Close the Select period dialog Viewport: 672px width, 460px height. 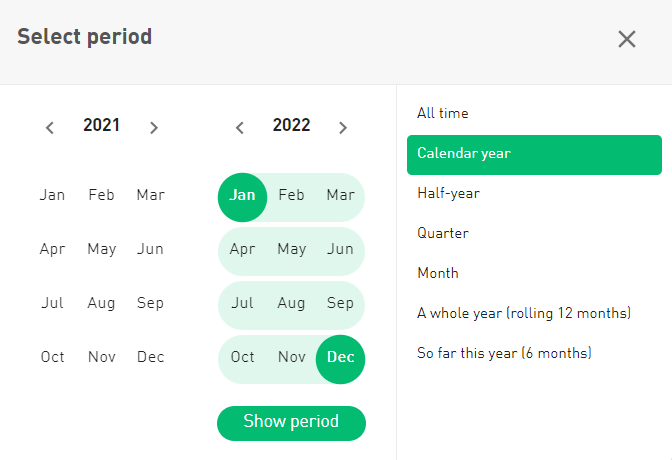pyautogui.click(x=627, y=39)
